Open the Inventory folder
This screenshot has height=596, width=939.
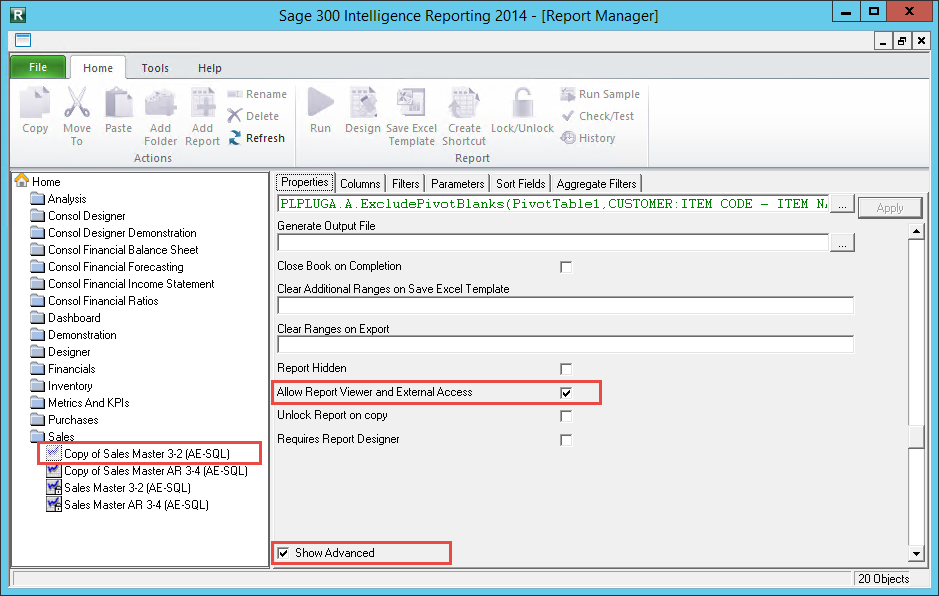[x=62, y=386]
